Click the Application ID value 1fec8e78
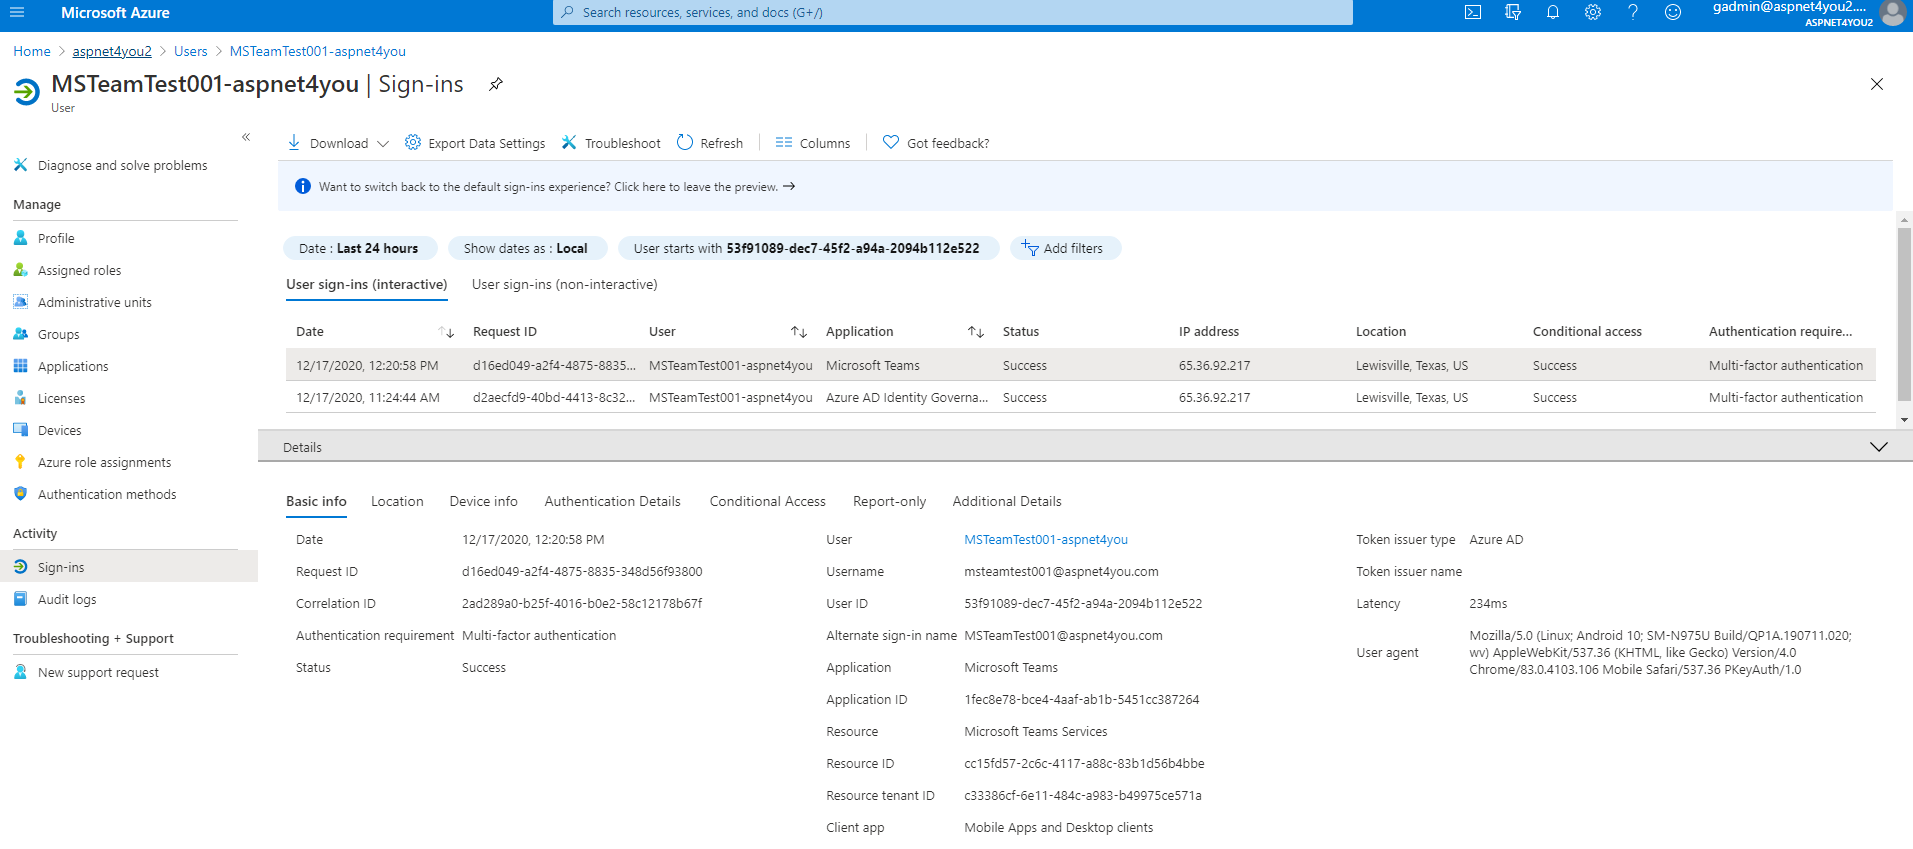 pos(1082,700)
